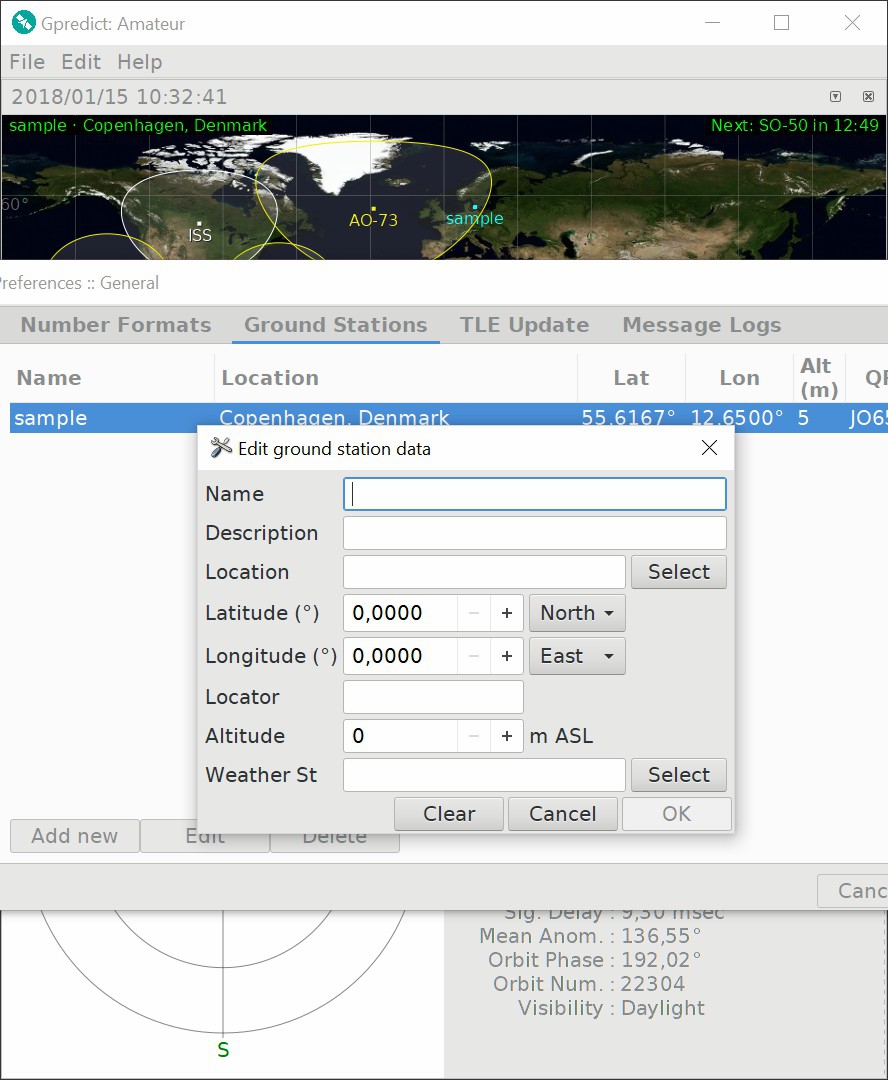This screenshot has width=888, height=1080.
Task: Open the Edit menu
Action: point(81,62)
